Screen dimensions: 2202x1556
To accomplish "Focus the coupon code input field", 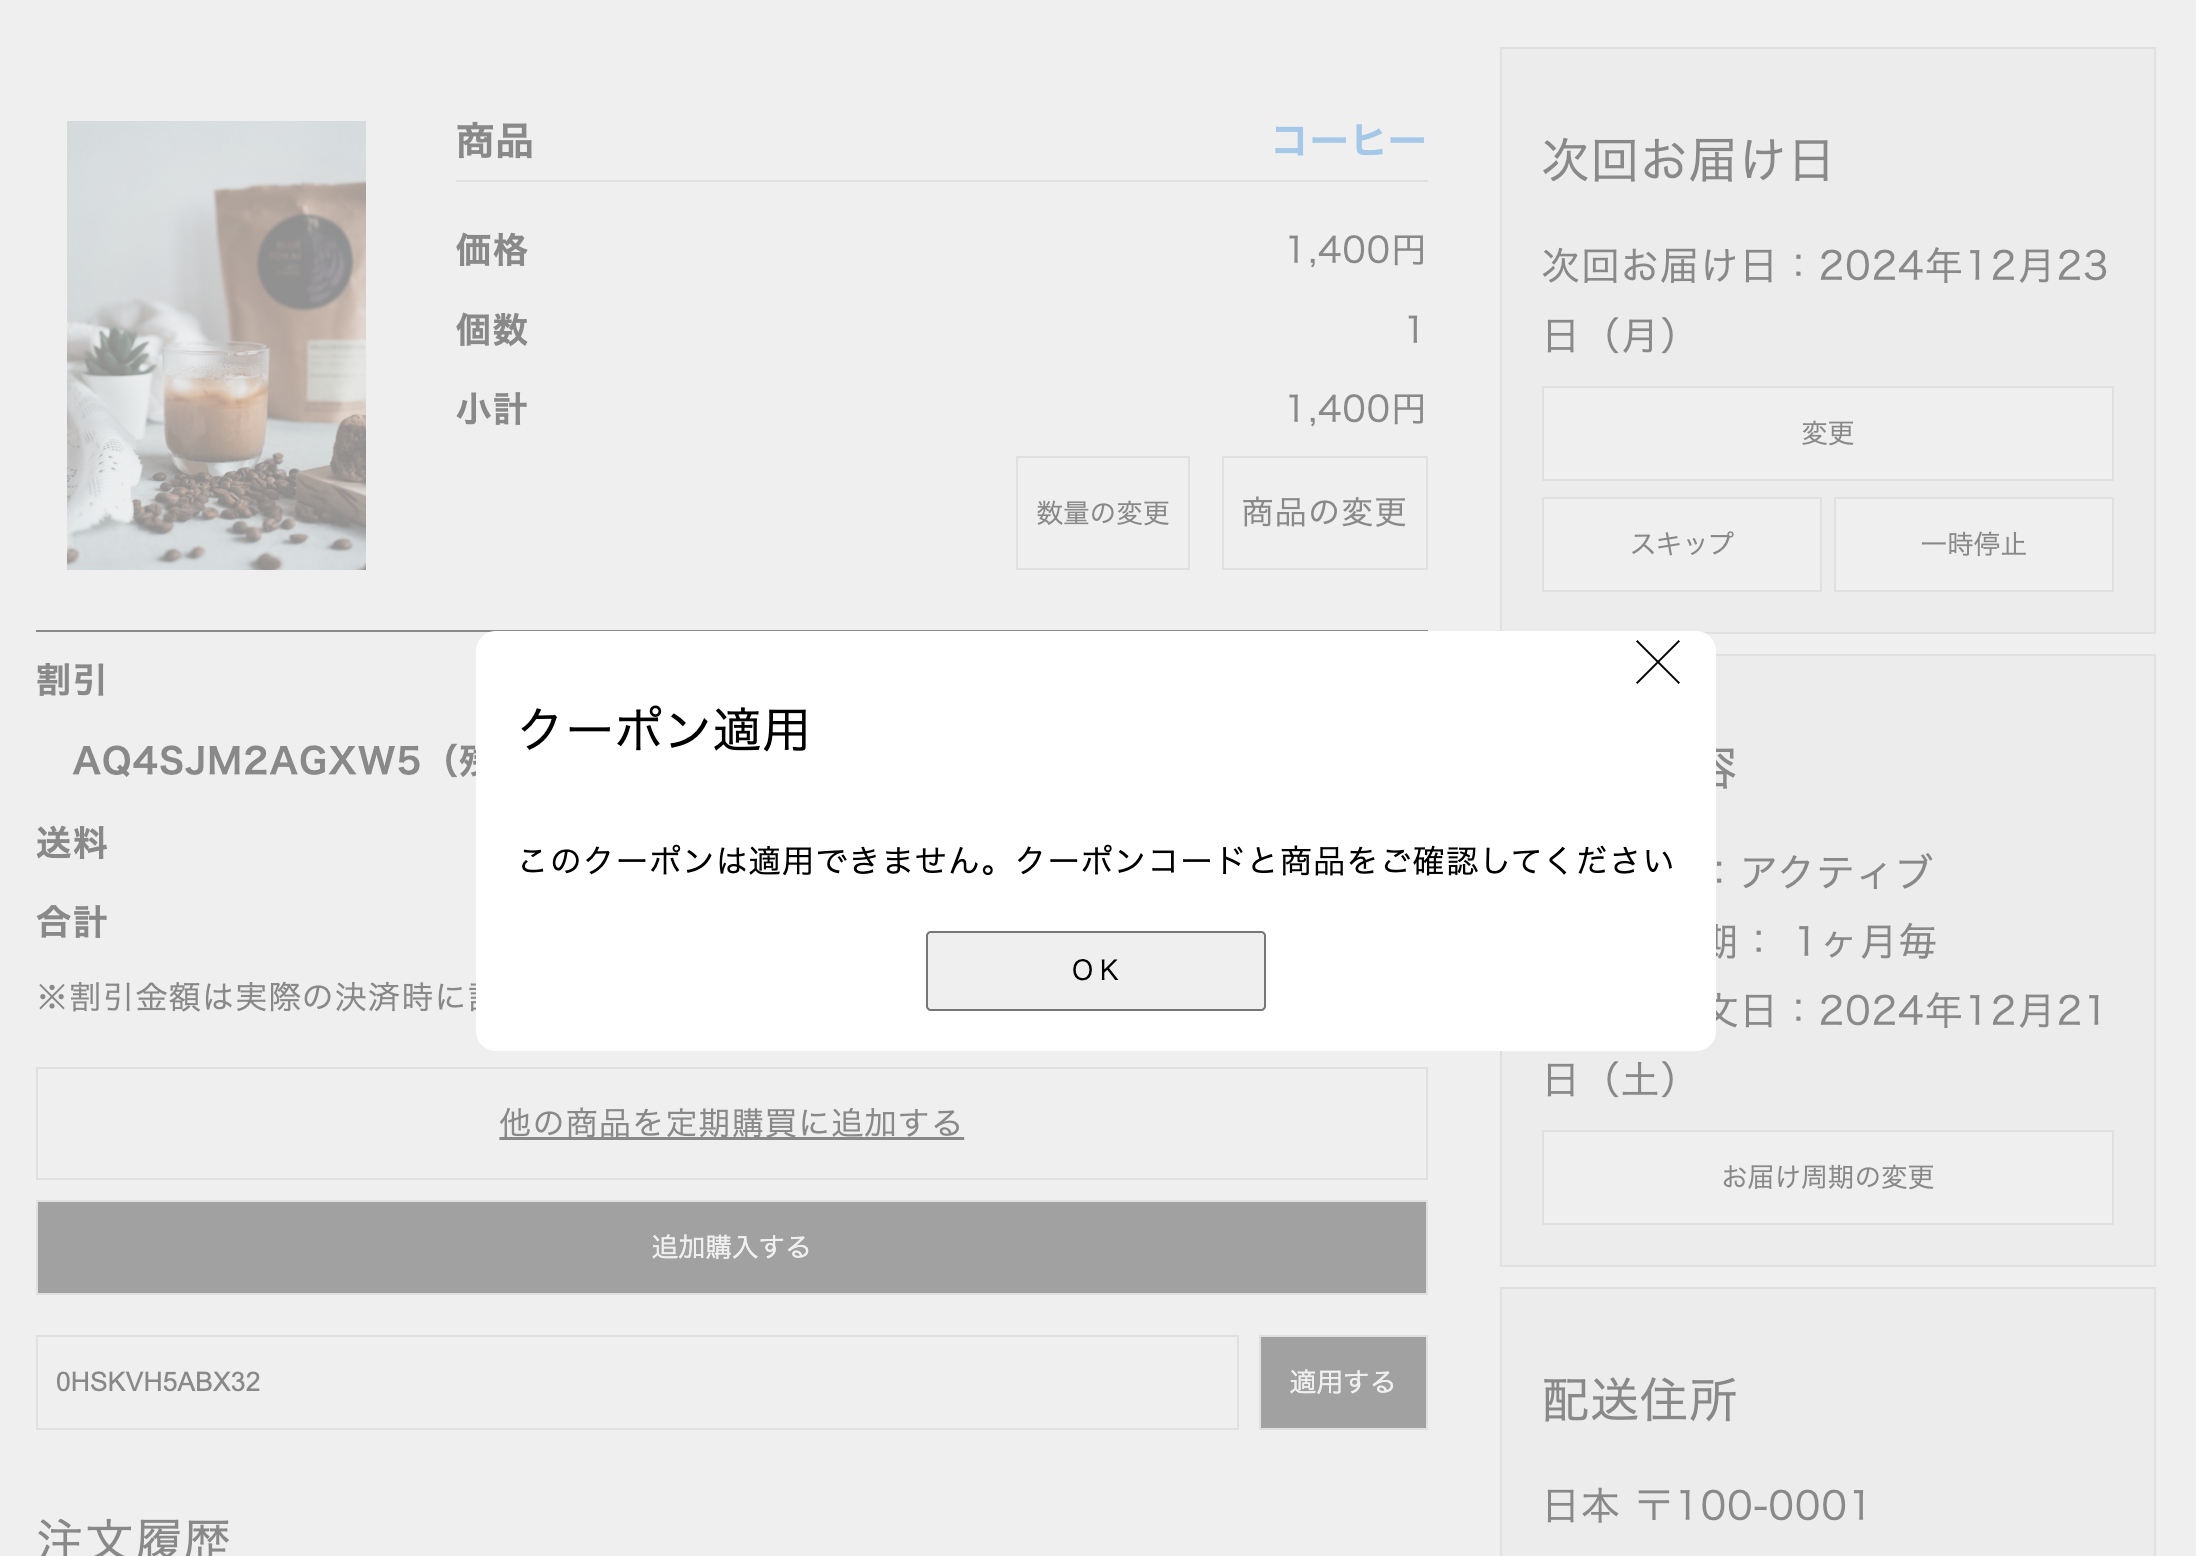I will click(x=637, y=1381).
